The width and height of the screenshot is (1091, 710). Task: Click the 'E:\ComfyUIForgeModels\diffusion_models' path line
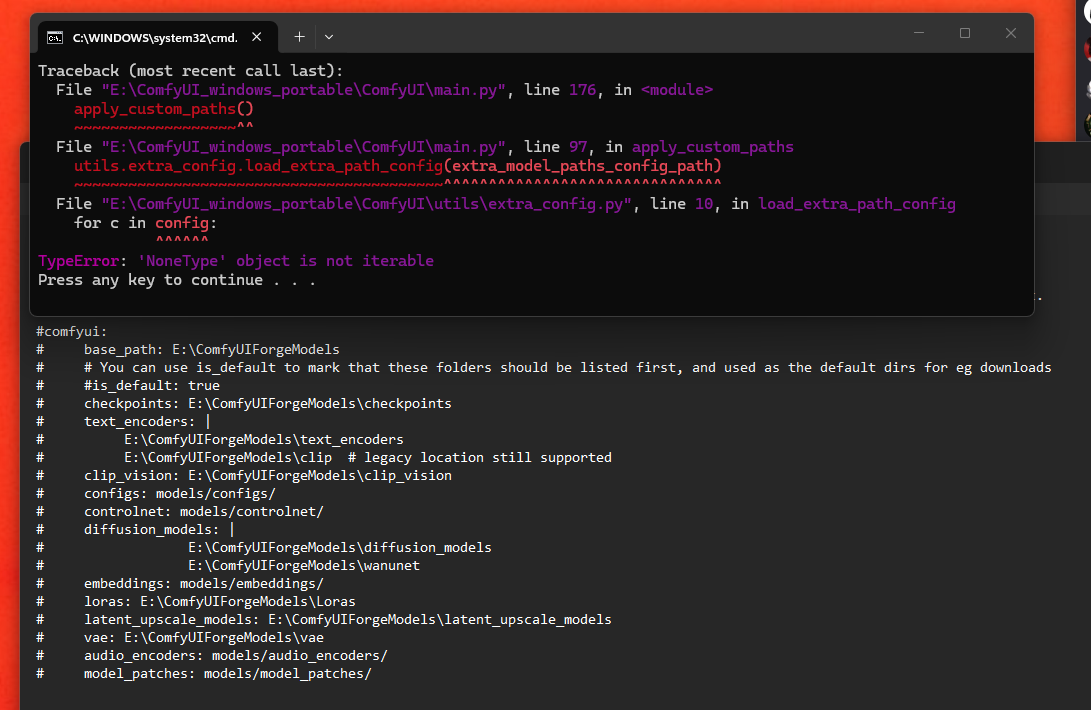(x=340, y=548)
